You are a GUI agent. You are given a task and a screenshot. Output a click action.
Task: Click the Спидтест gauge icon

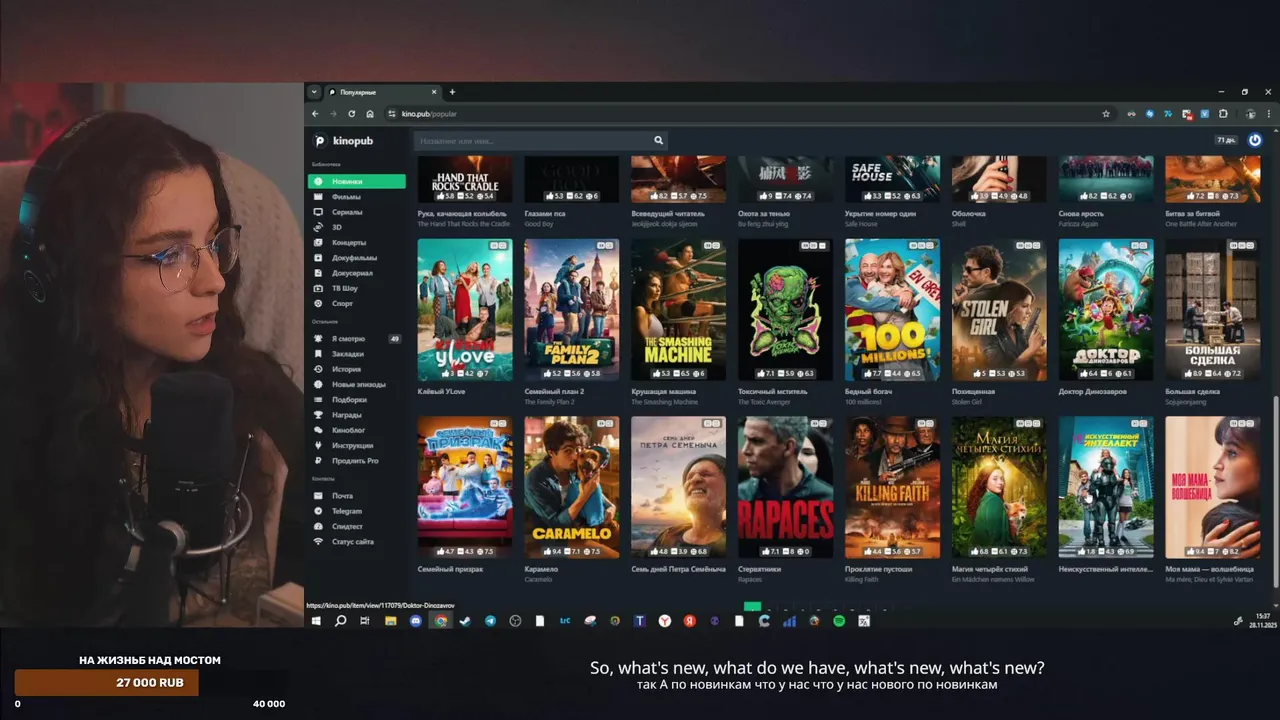click(x=319, y=526)
